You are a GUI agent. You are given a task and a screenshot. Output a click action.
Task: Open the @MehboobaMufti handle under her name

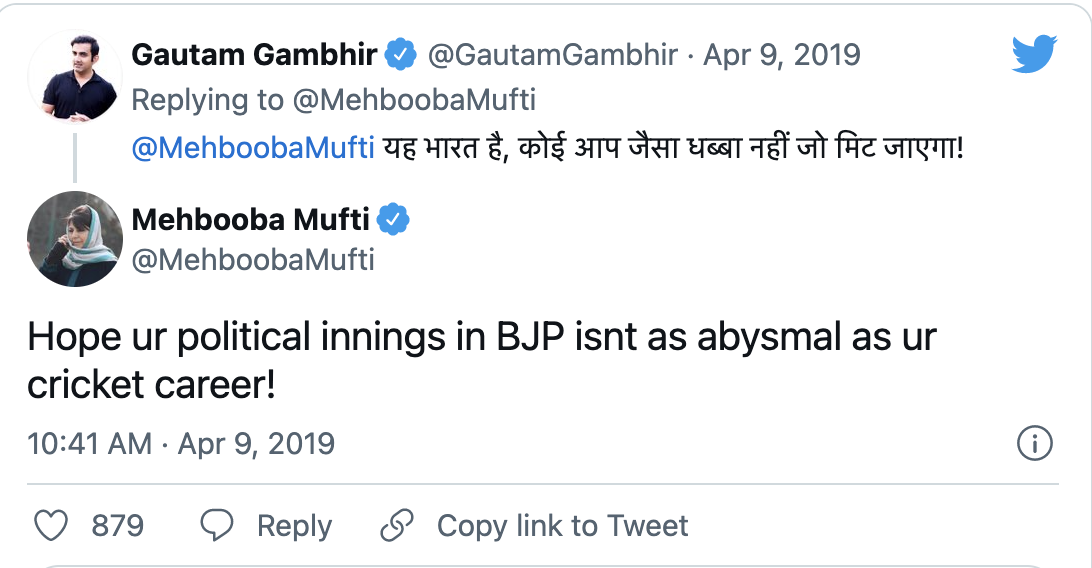(253, 260)
